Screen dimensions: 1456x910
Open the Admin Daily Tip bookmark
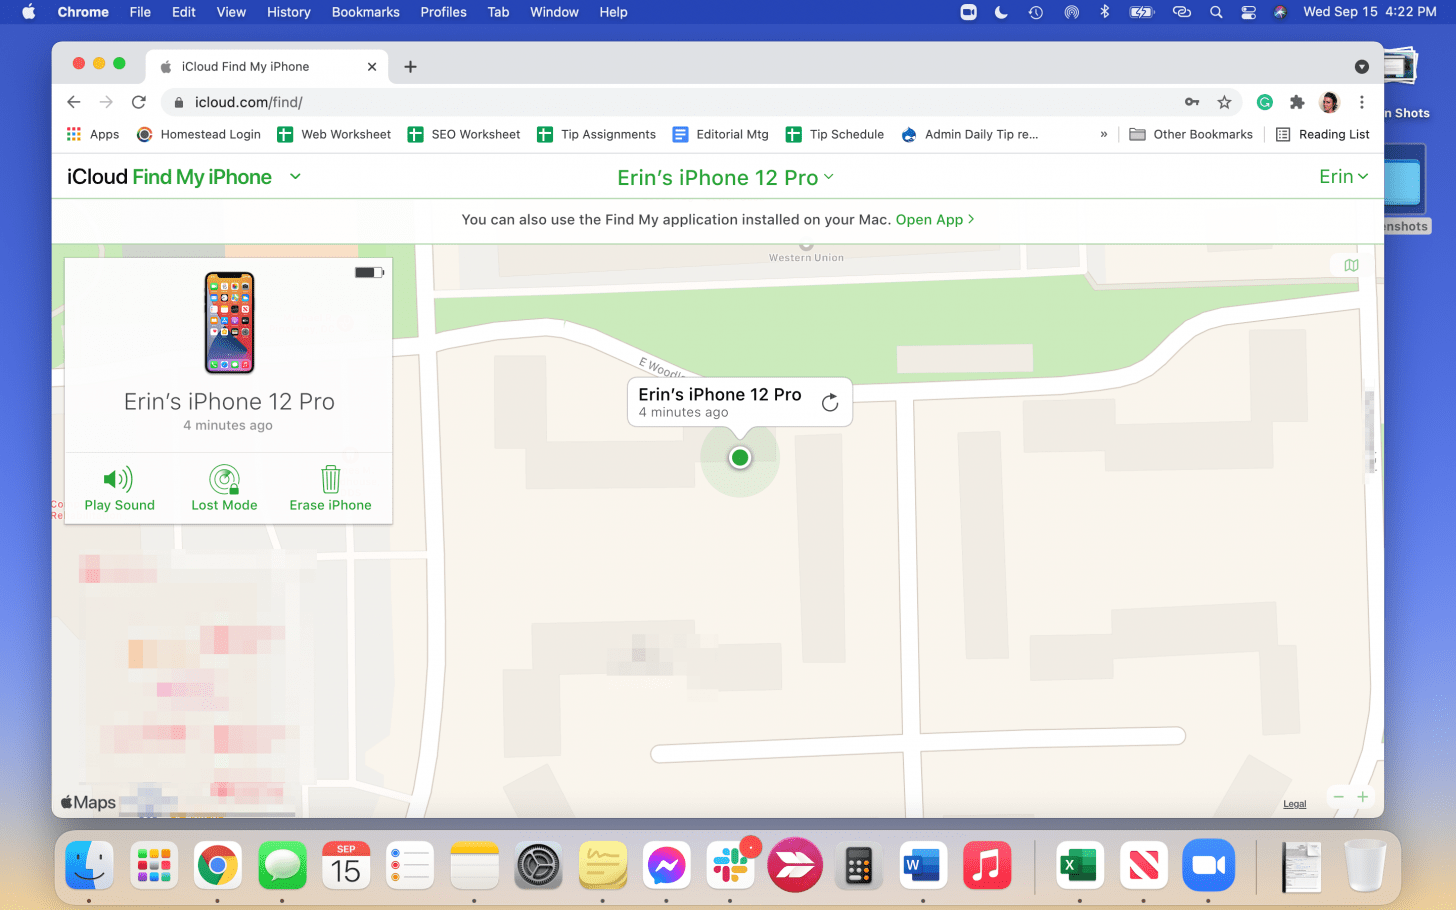coord(970,134)
